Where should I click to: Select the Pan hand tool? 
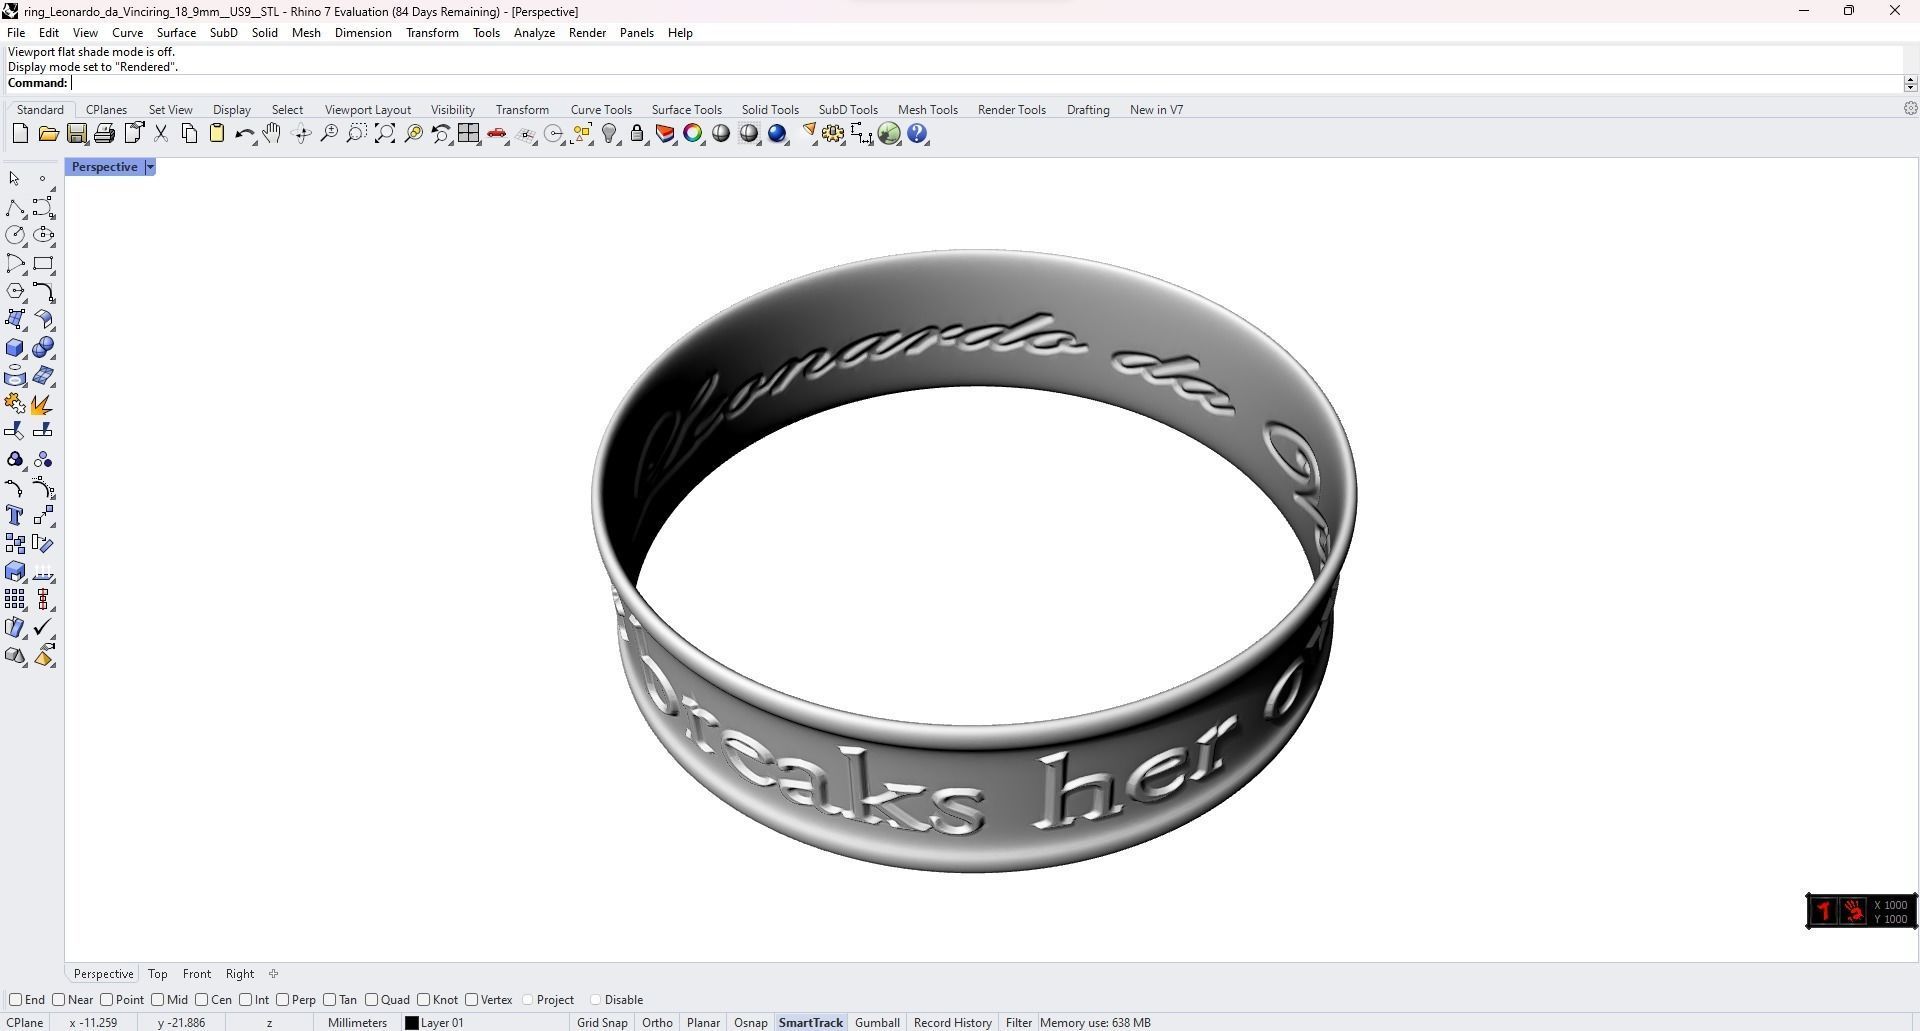coord(272,134)
